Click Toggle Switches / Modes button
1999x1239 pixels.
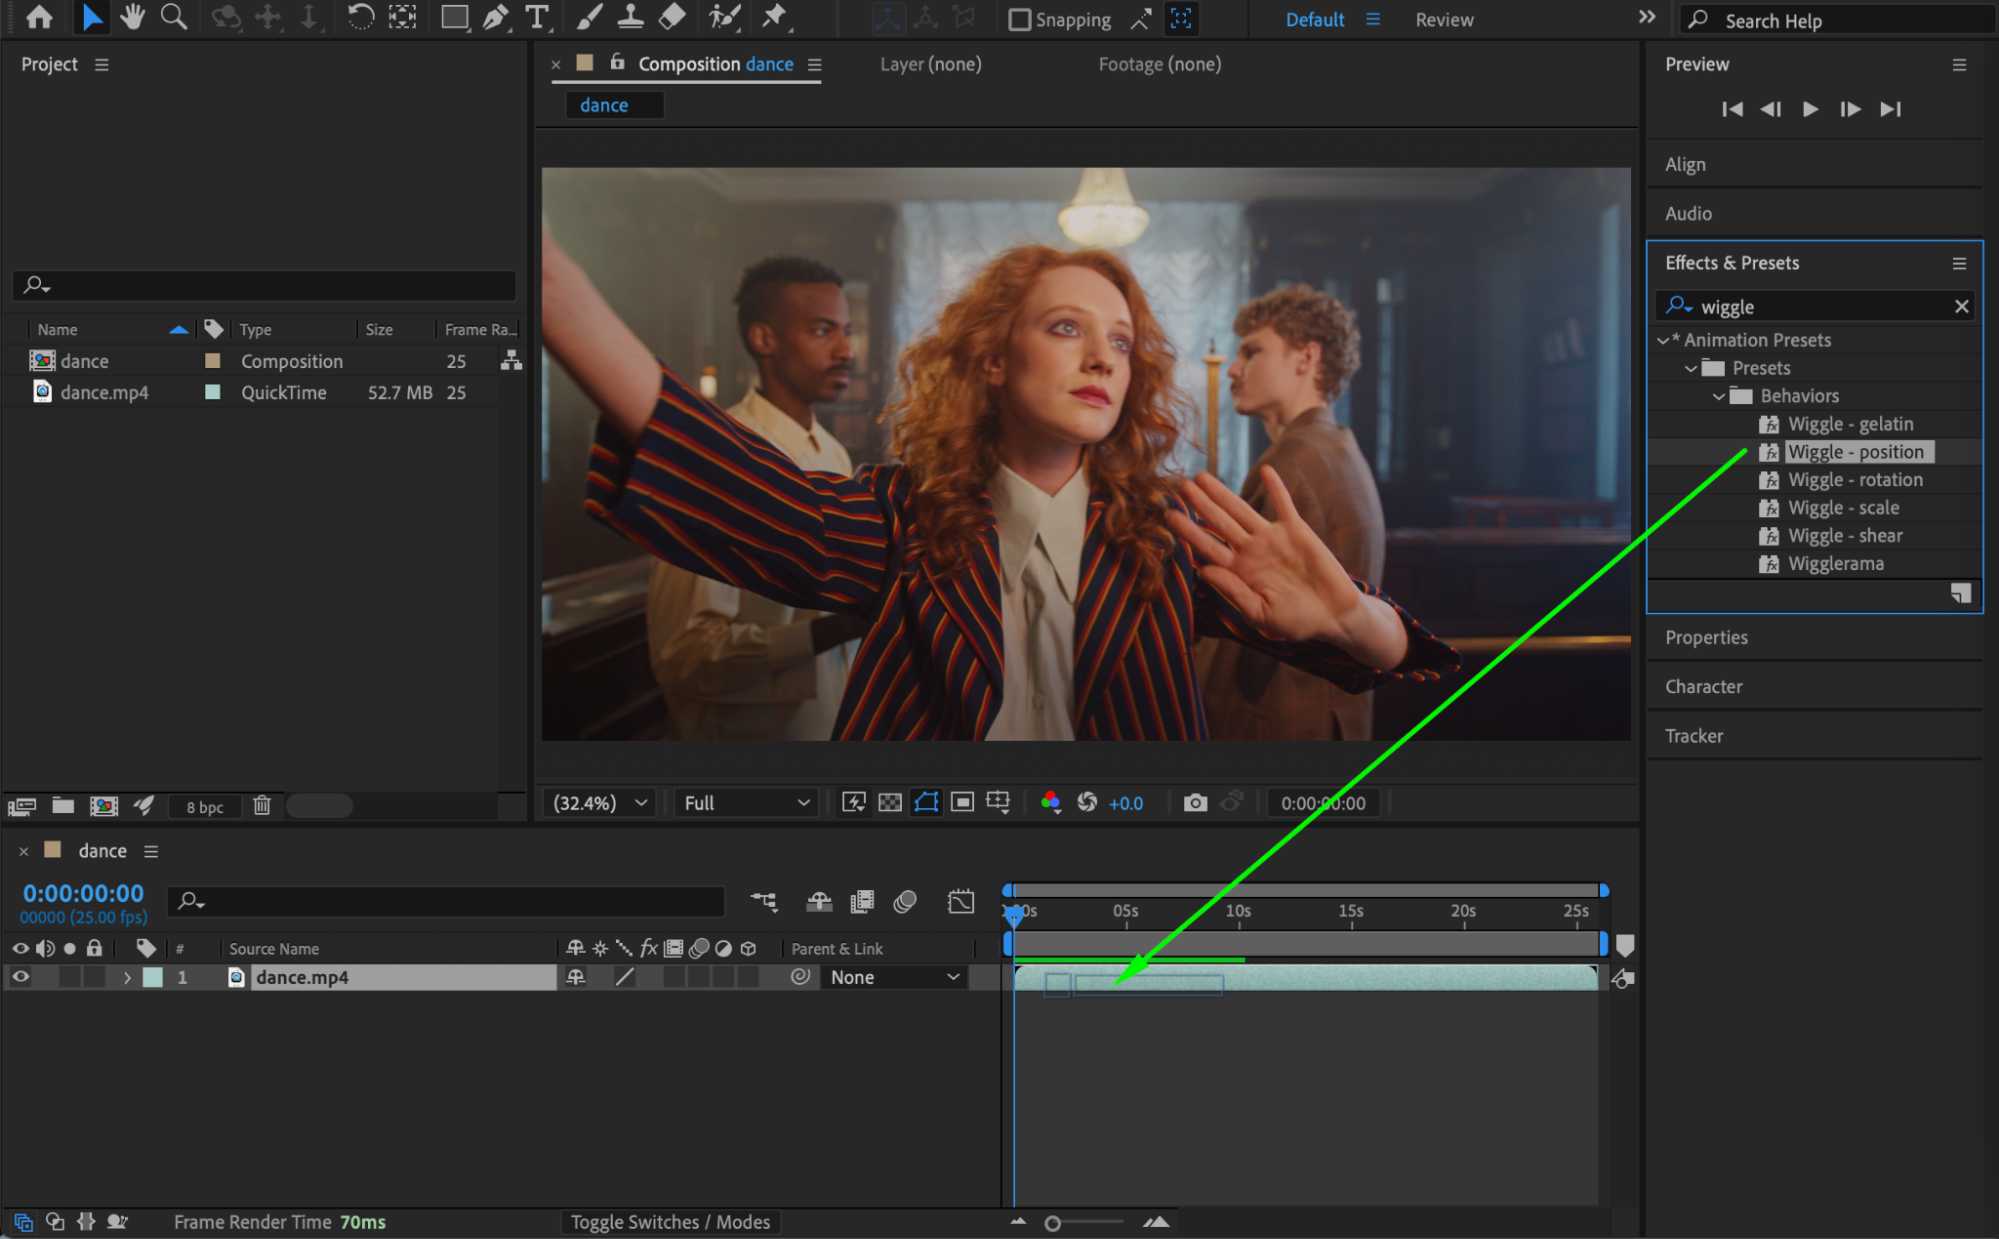[669, 1222]
